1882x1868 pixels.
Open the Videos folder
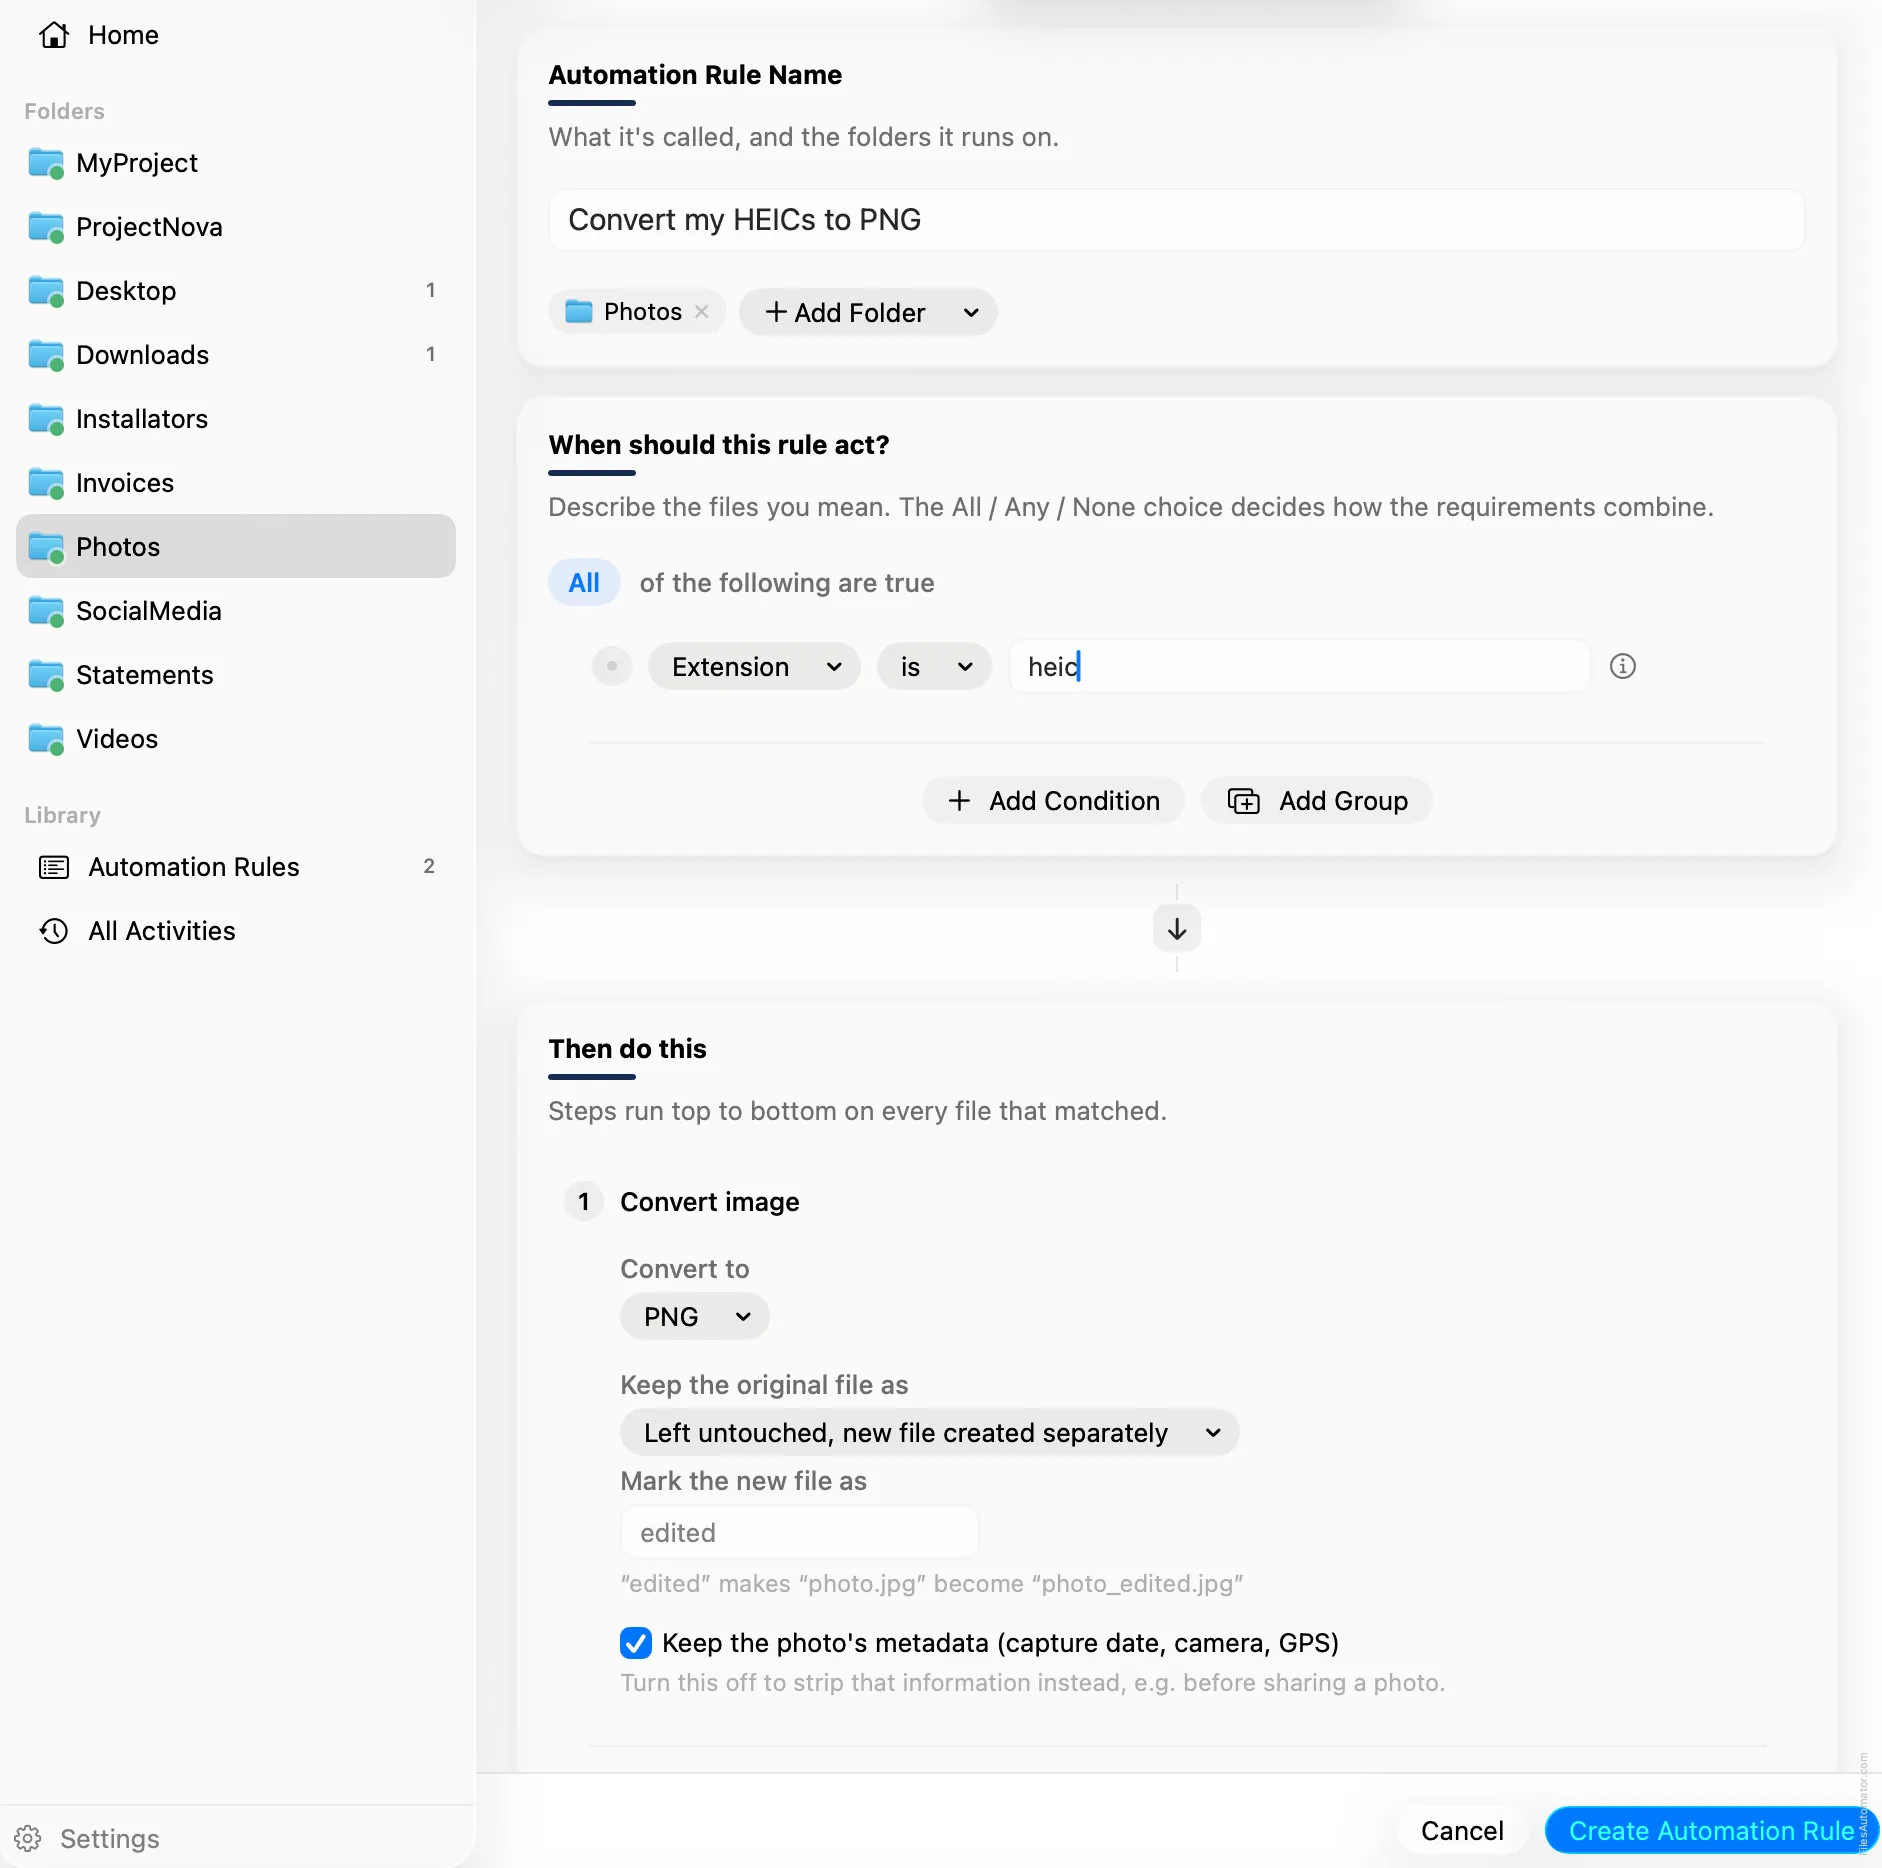(x=236, y=739)
